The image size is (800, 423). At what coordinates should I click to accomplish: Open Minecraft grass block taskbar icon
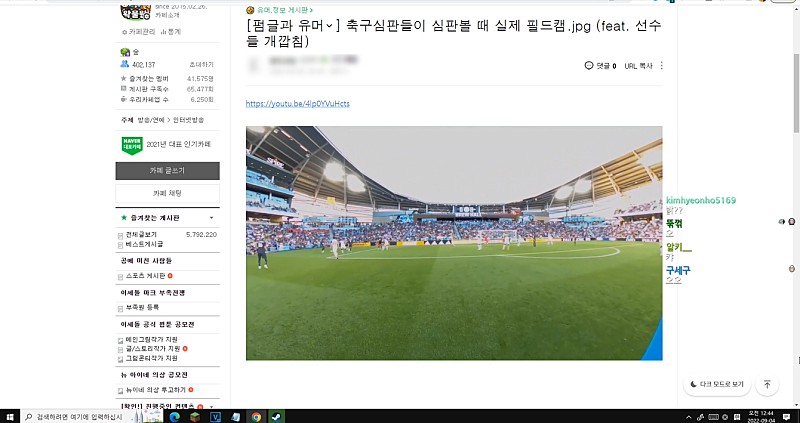[x=195, y=417]
